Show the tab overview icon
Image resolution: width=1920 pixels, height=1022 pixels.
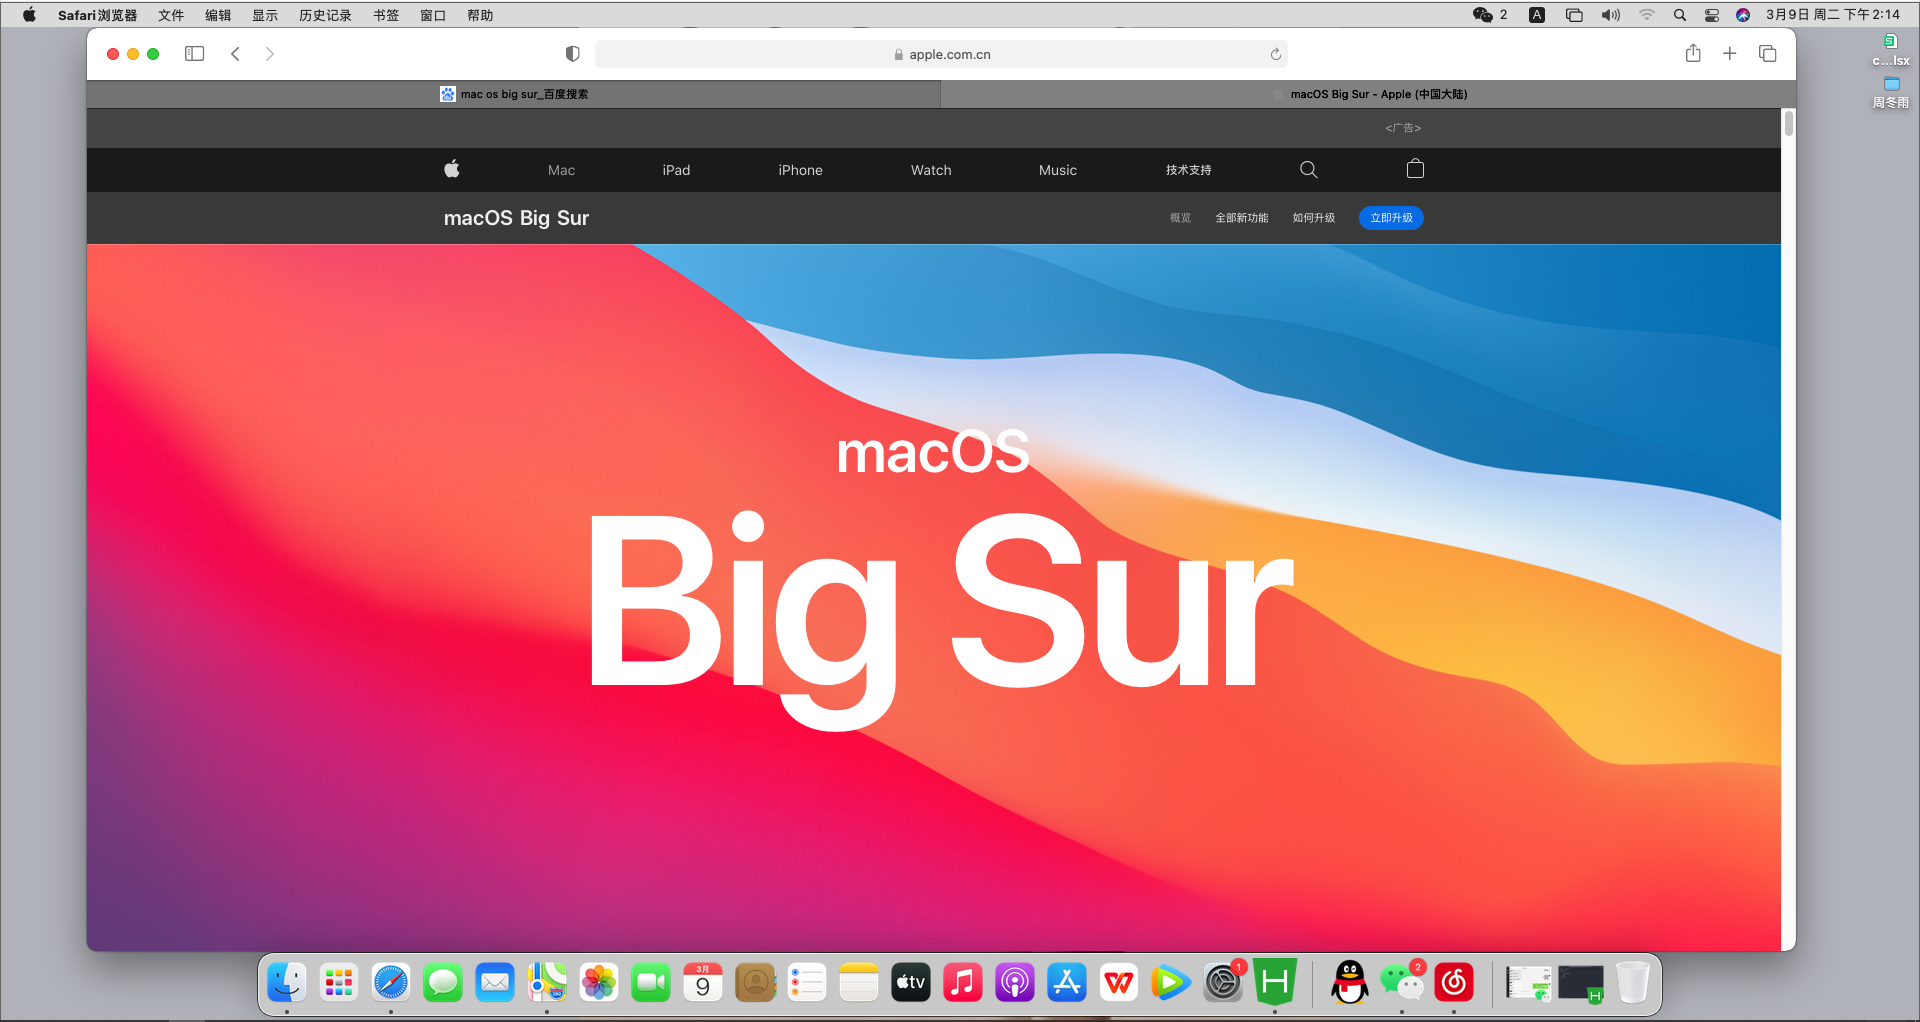1767,53
